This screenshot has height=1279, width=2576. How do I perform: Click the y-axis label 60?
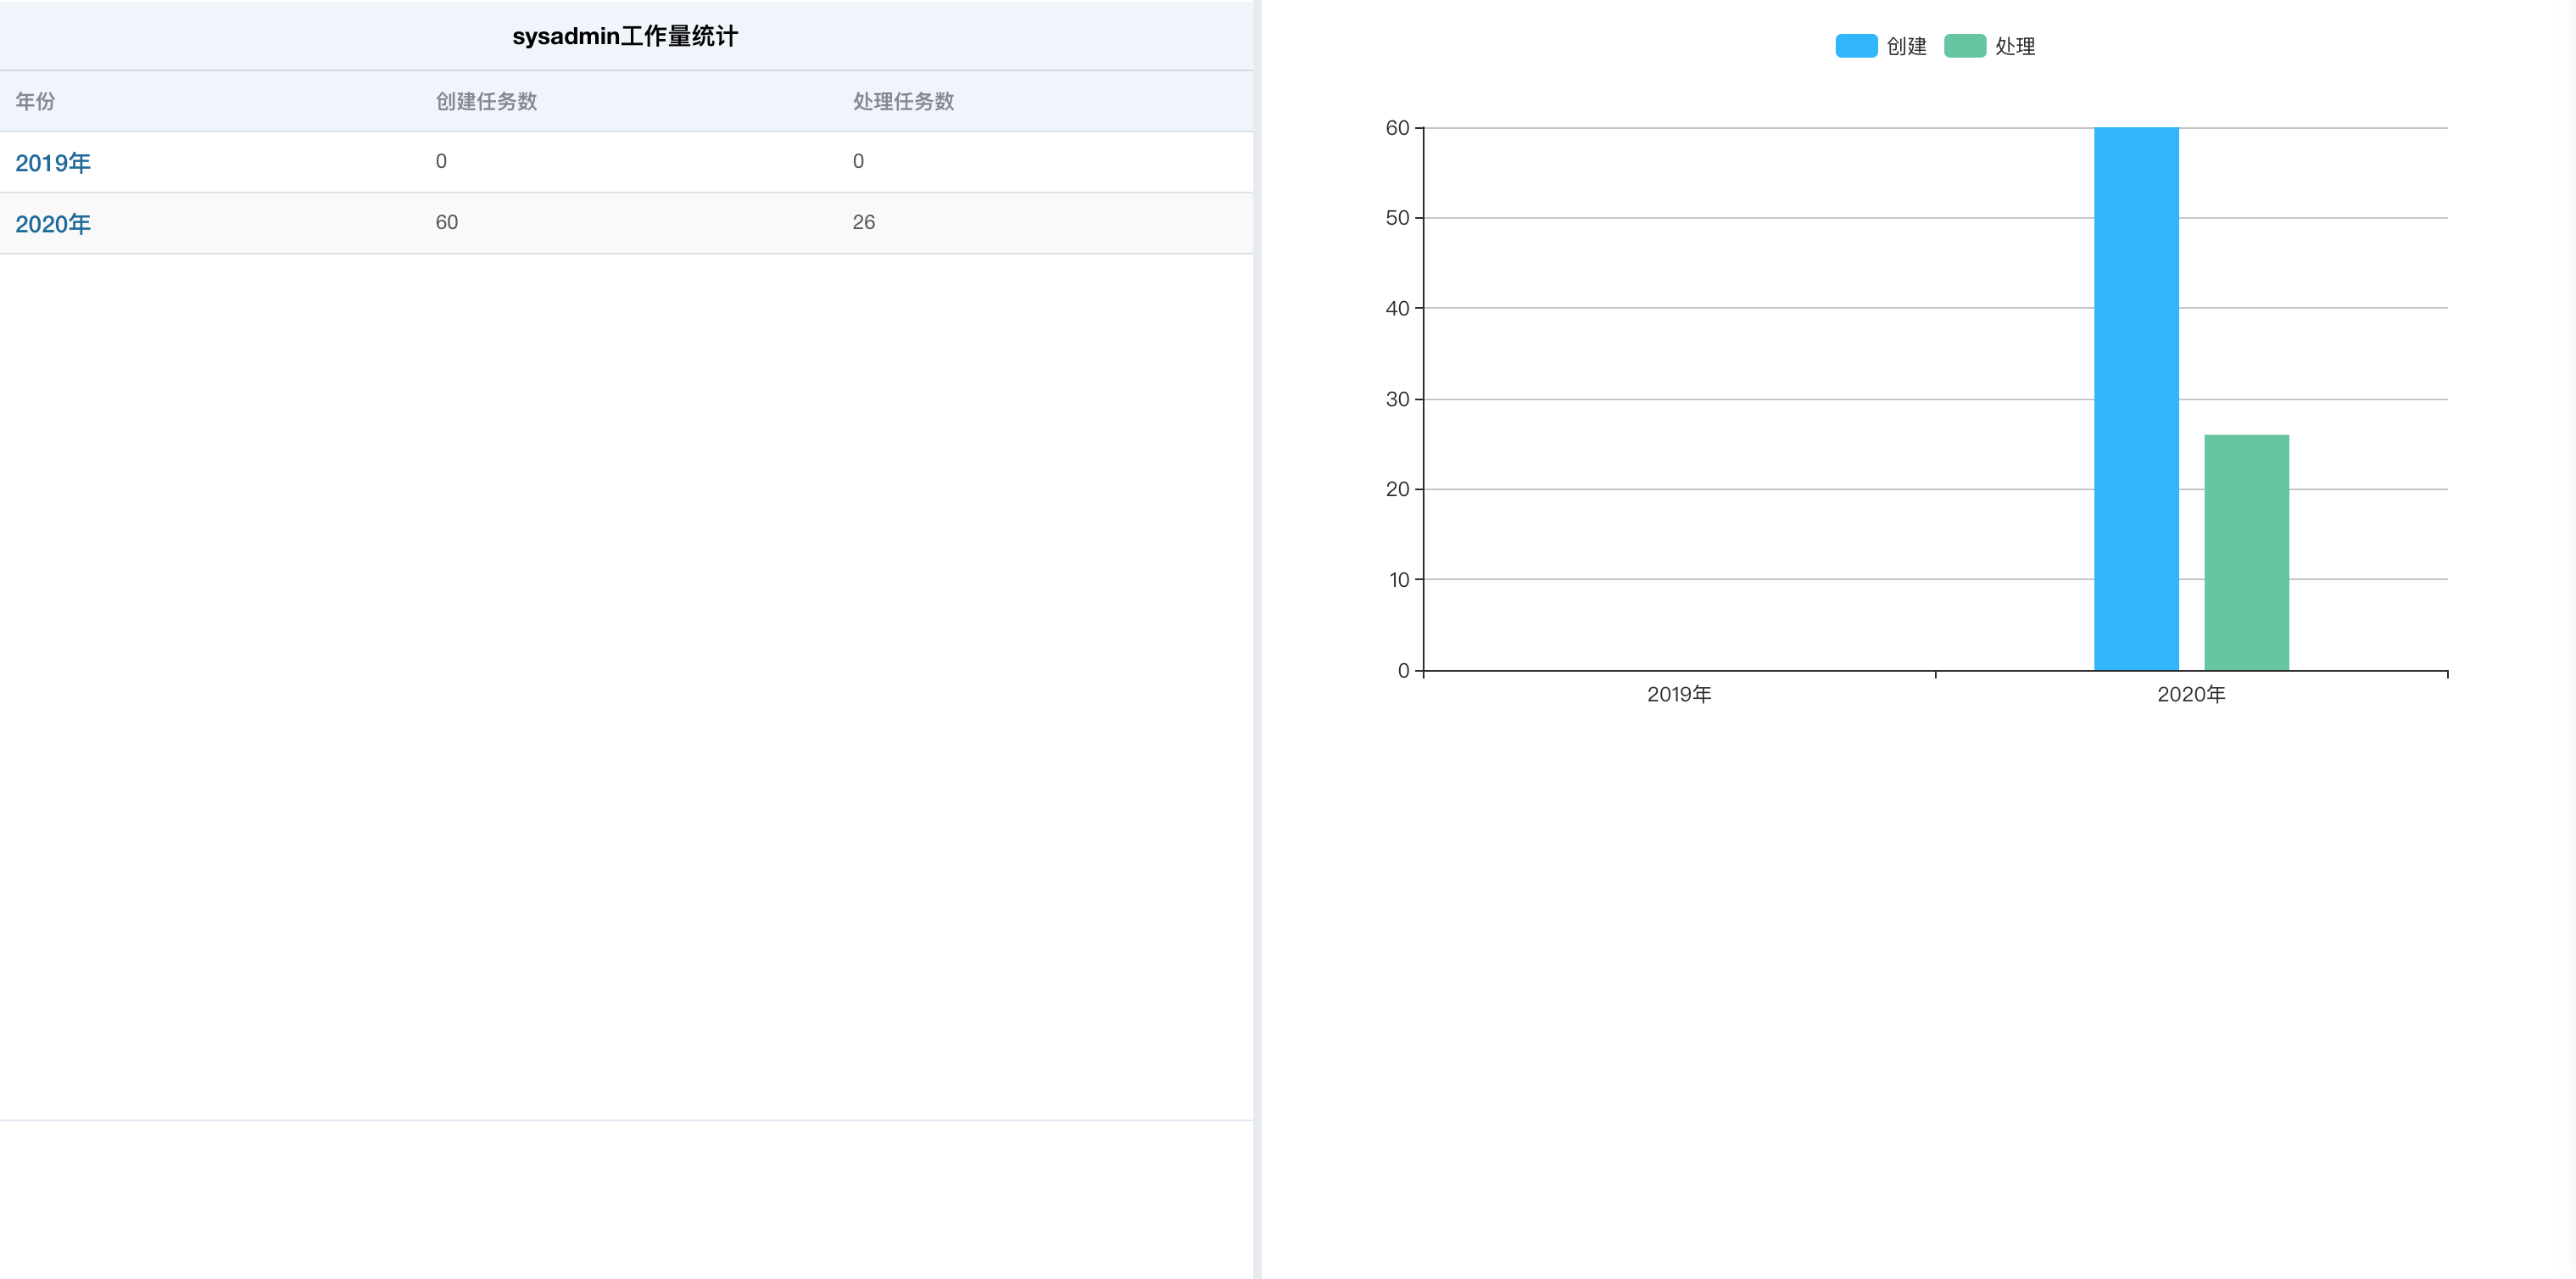1397,128
